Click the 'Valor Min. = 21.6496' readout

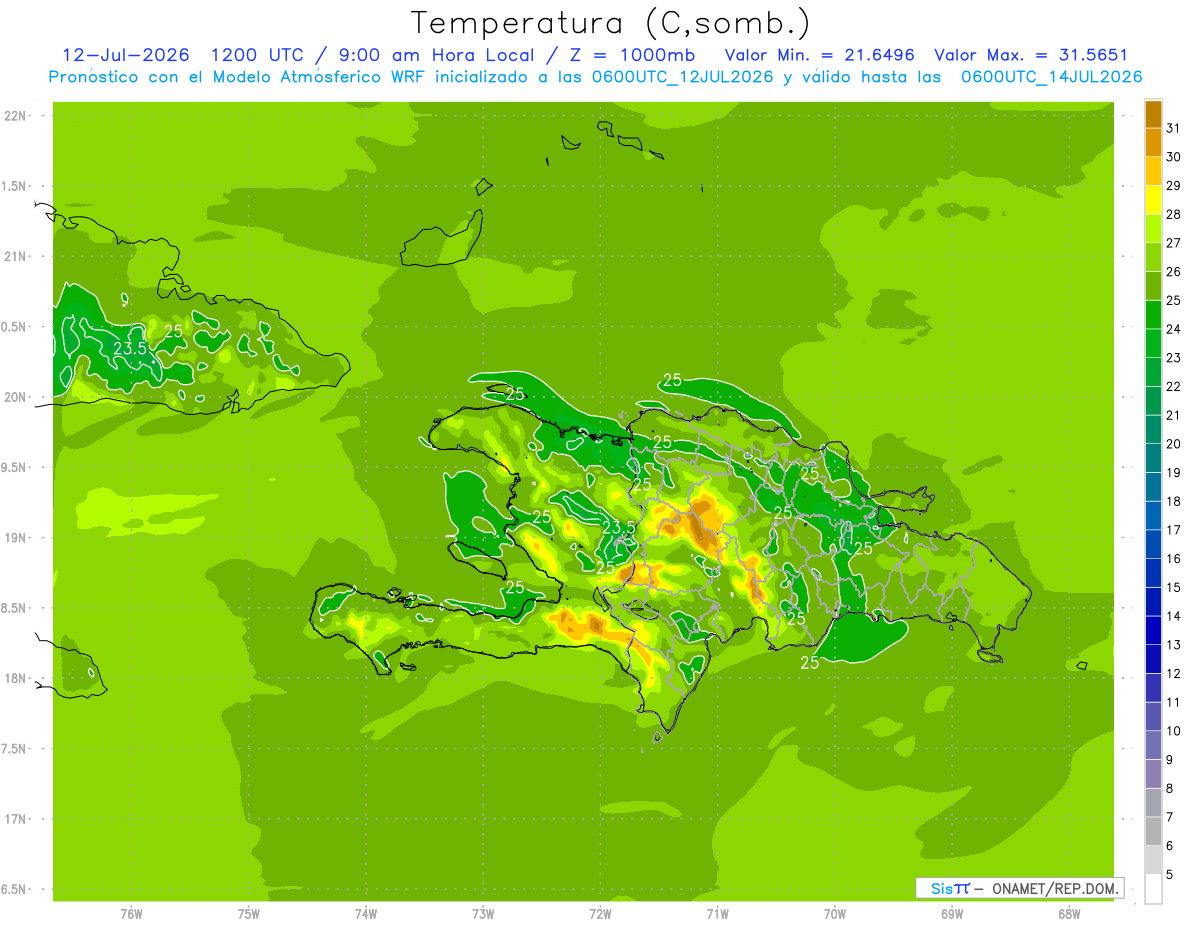[819, 55]
